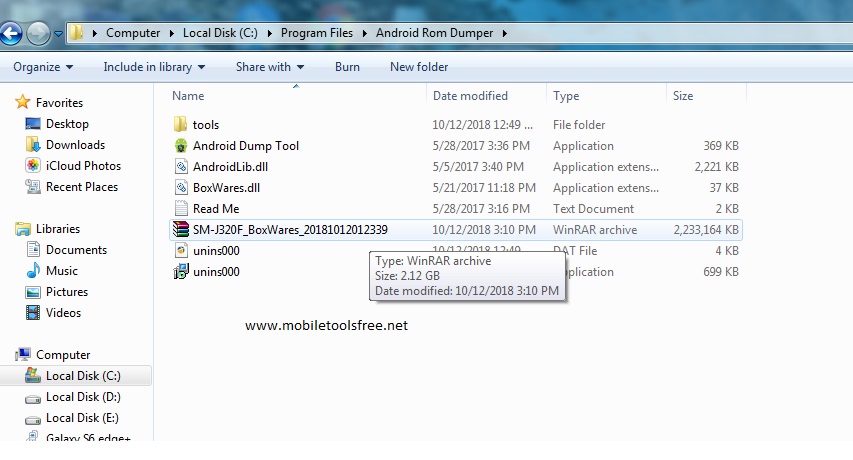853x460 pixels.
Task: Expand the arrow after Local Disk (C:) breadcrumb
Action: click(269, 33)
